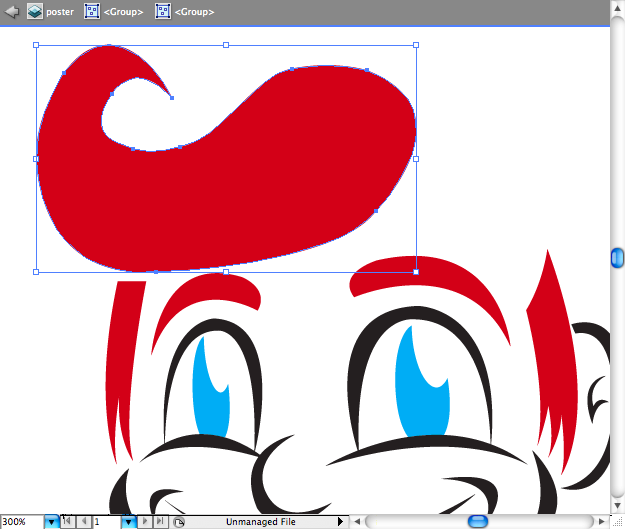Screen dimensions: 625x529
Task: Click the artboard number field
Action: point(106,522)
